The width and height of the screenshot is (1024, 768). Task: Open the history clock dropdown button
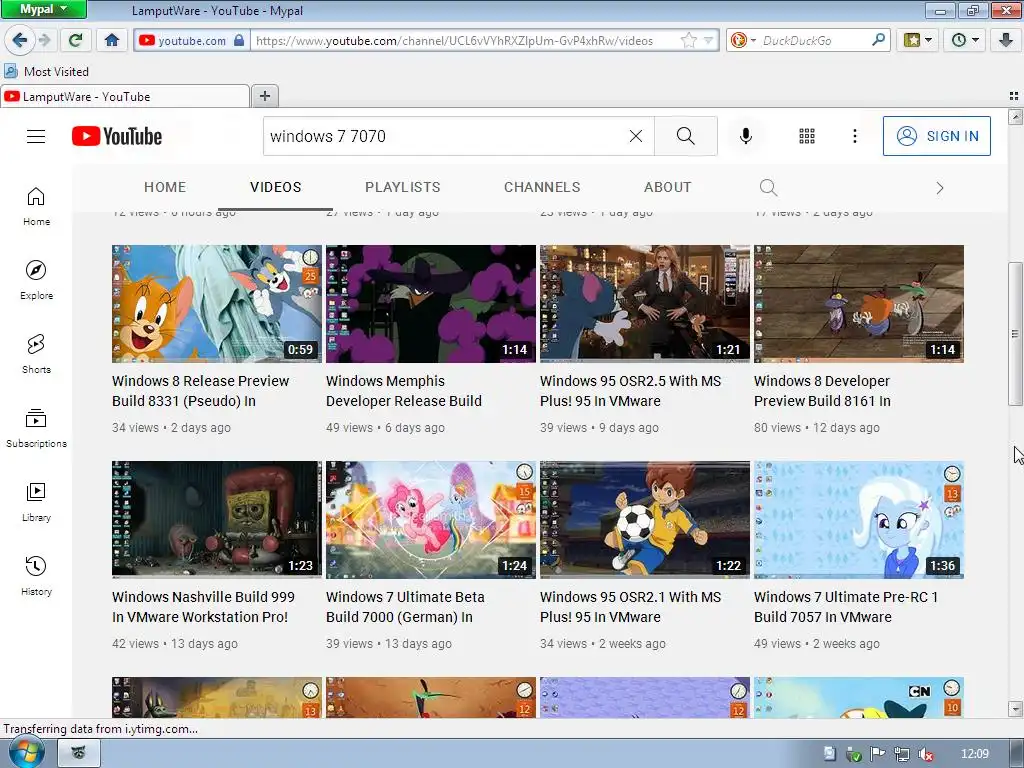click(x=965, y=40)
